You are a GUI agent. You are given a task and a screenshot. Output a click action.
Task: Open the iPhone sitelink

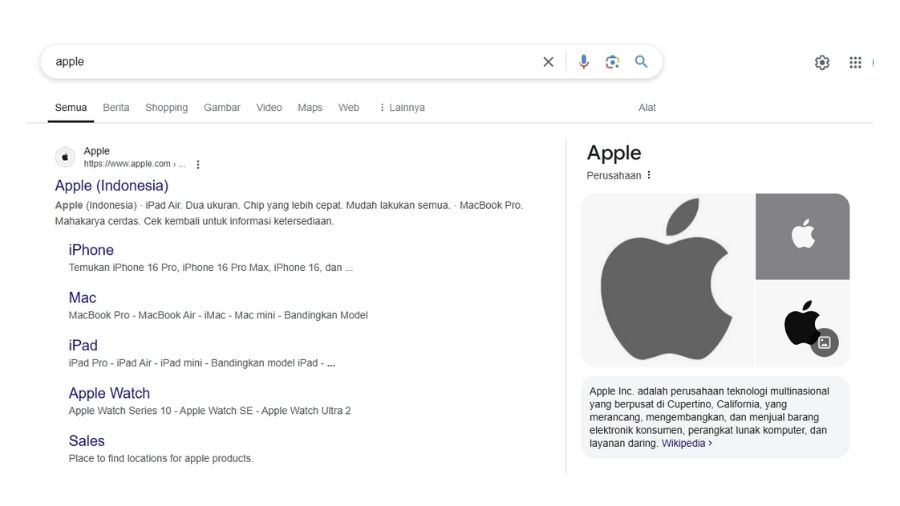point(91,250)
